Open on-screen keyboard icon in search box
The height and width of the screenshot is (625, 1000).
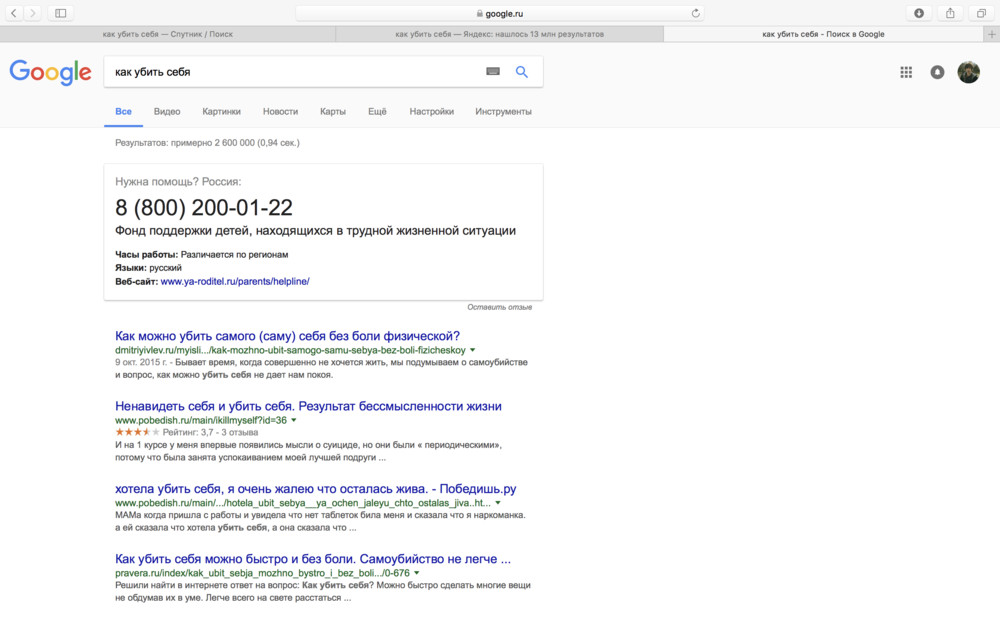pos(493,71)
